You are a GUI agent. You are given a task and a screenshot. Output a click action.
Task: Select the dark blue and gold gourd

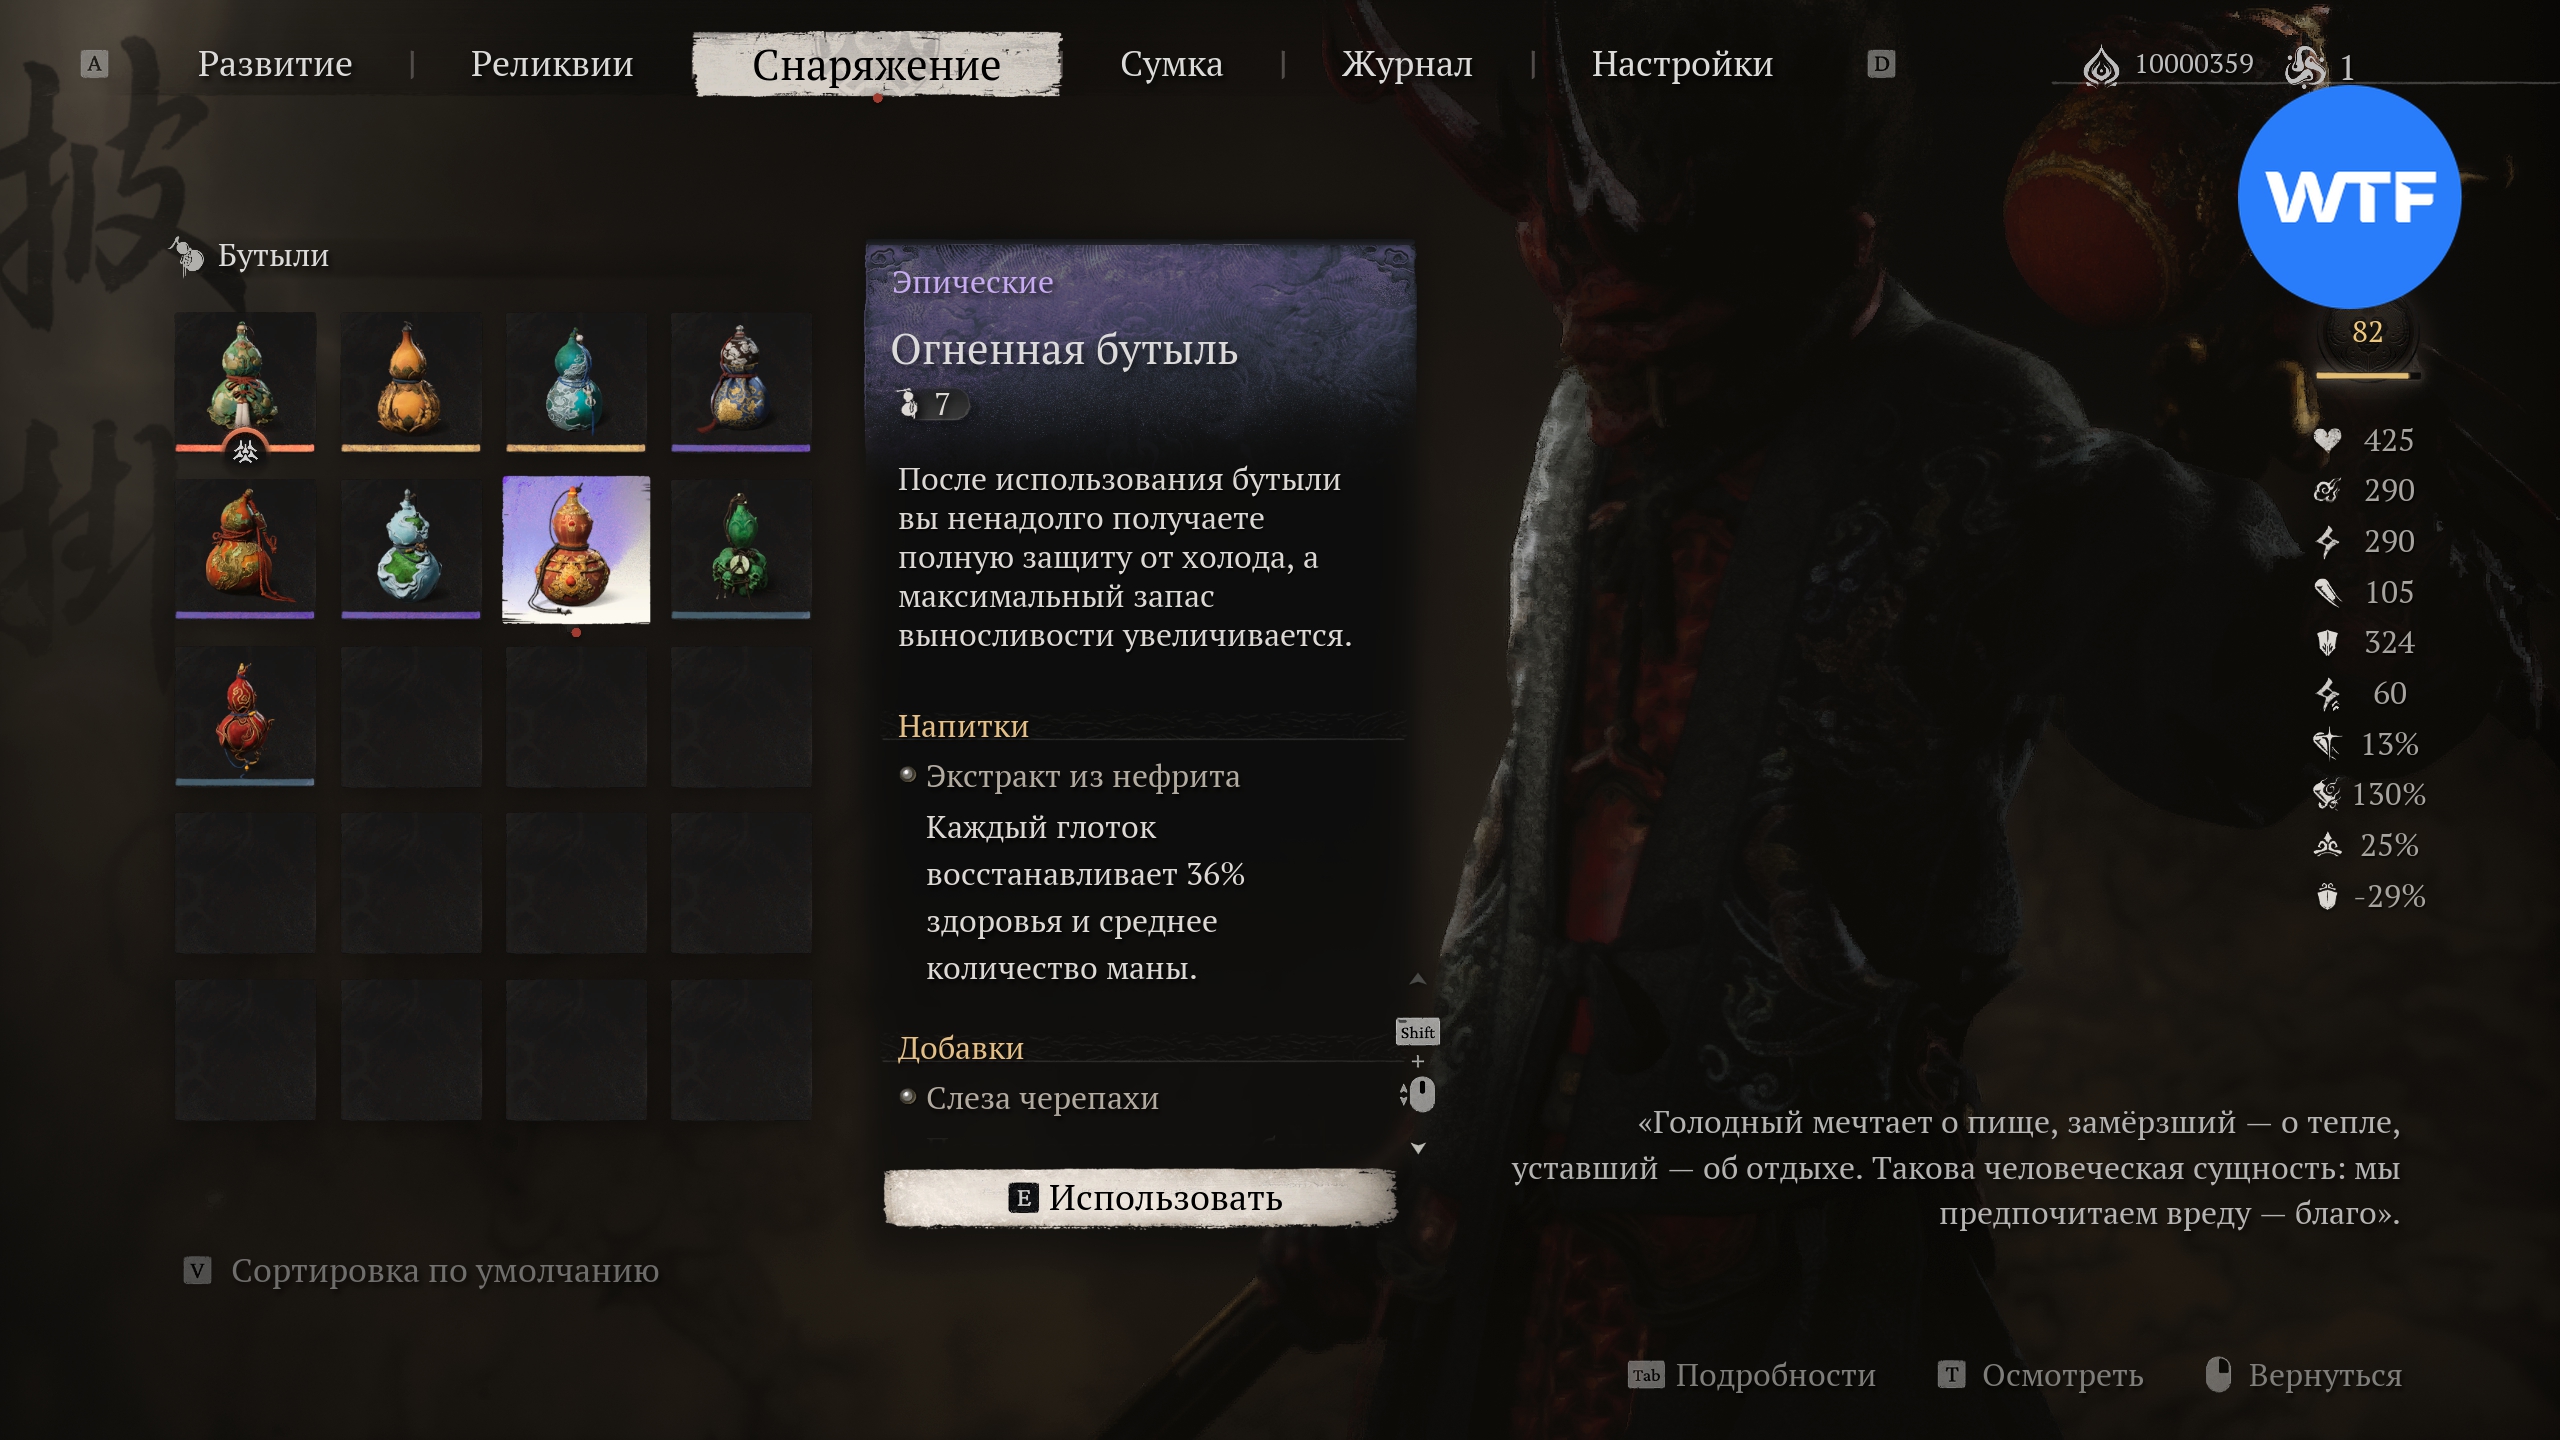(741, 382)
